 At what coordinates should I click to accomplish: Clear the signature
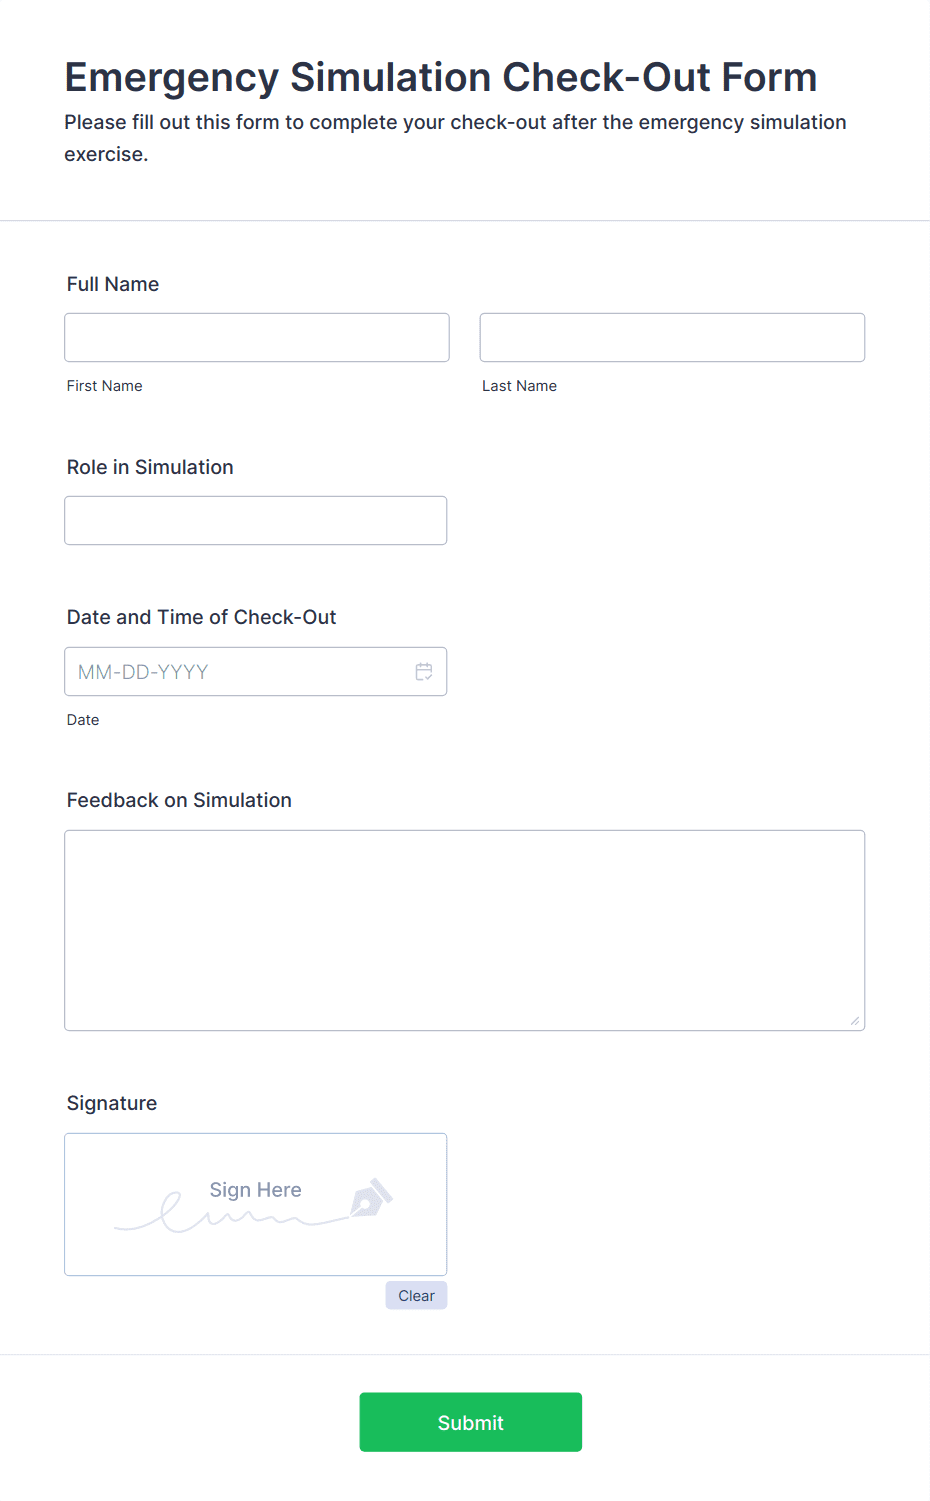(416, 1295)
